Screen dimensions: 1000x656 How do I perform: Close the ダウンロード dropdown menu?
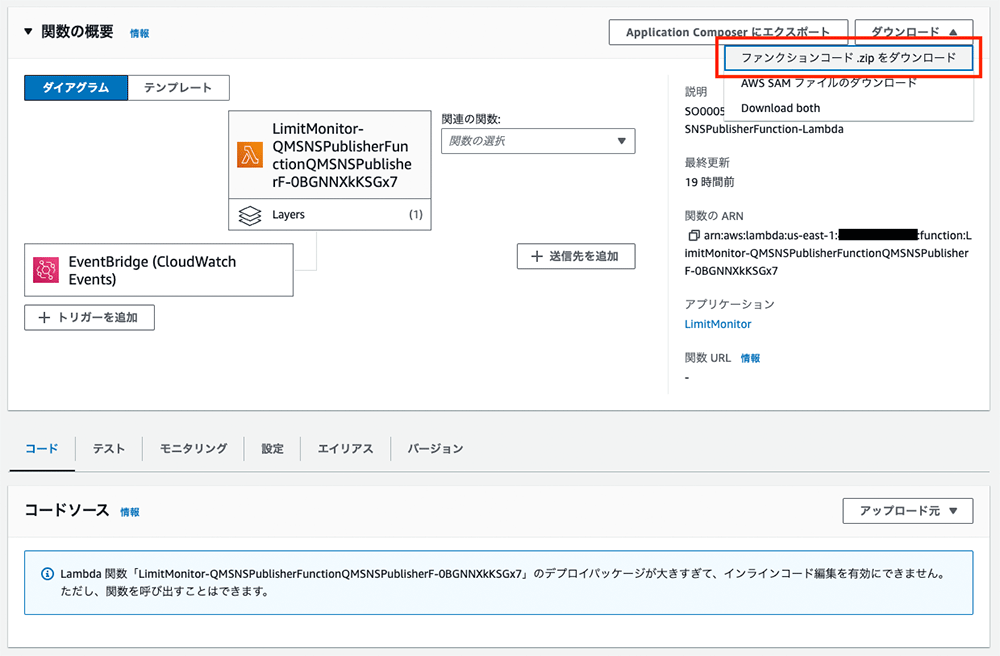click(914, 31)
